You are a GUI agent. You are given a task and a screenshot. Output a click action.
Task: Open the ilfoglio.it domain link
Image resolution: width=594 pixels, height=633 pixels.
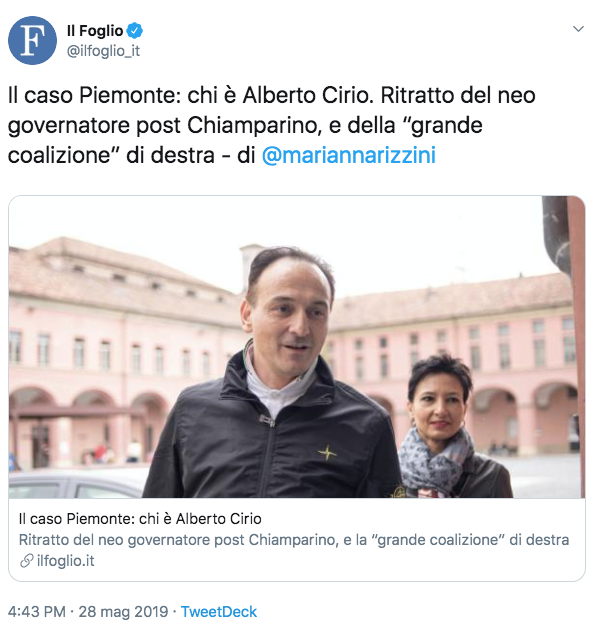[65, 561]
